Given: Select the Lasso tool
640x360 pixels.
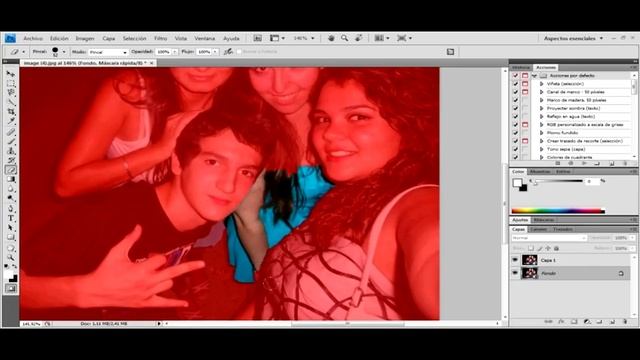Looking at the screenshot, I should [x=11, y=93].
